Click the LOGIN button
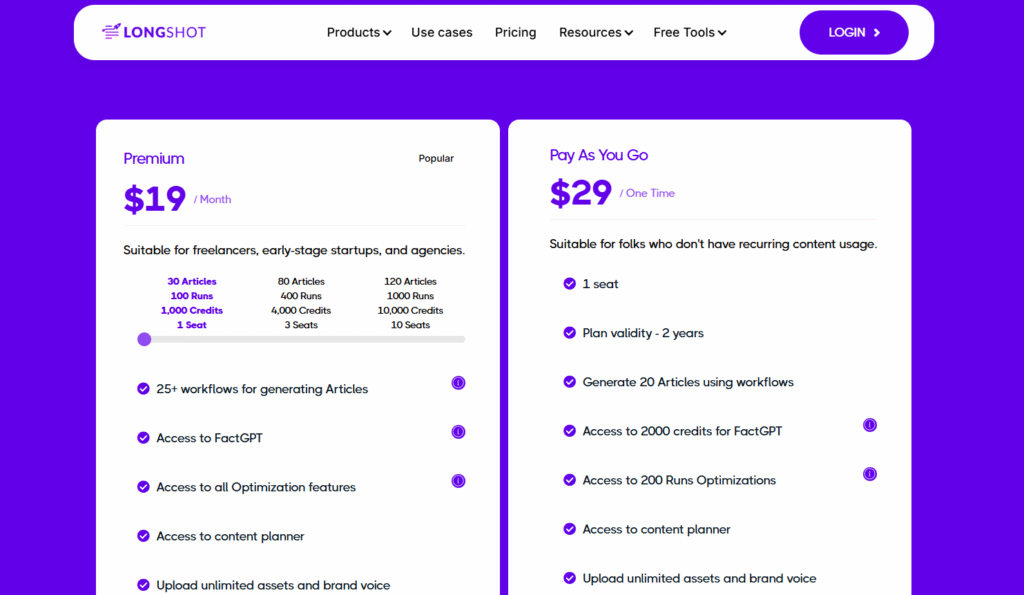Image resolution: width=1024 pixels, height=595 pixels. coord(854,32)
